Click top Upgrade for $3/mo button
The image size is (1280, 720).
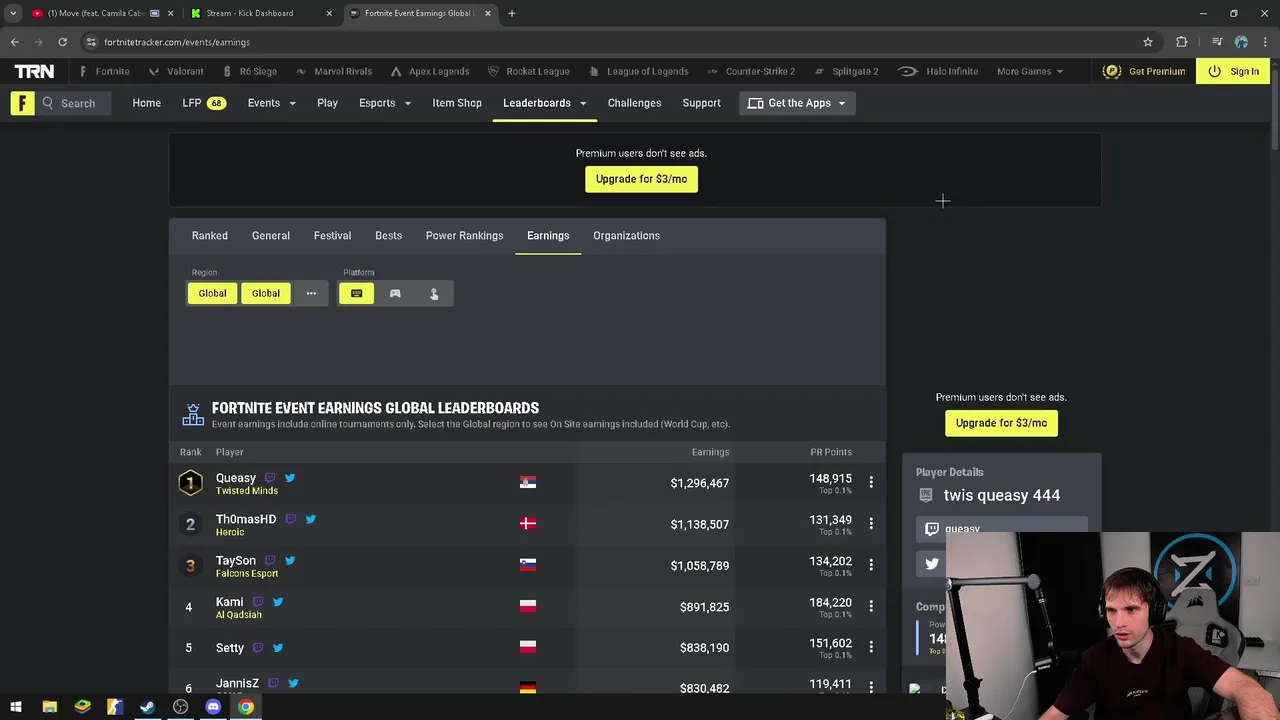(x=641, y=179)
